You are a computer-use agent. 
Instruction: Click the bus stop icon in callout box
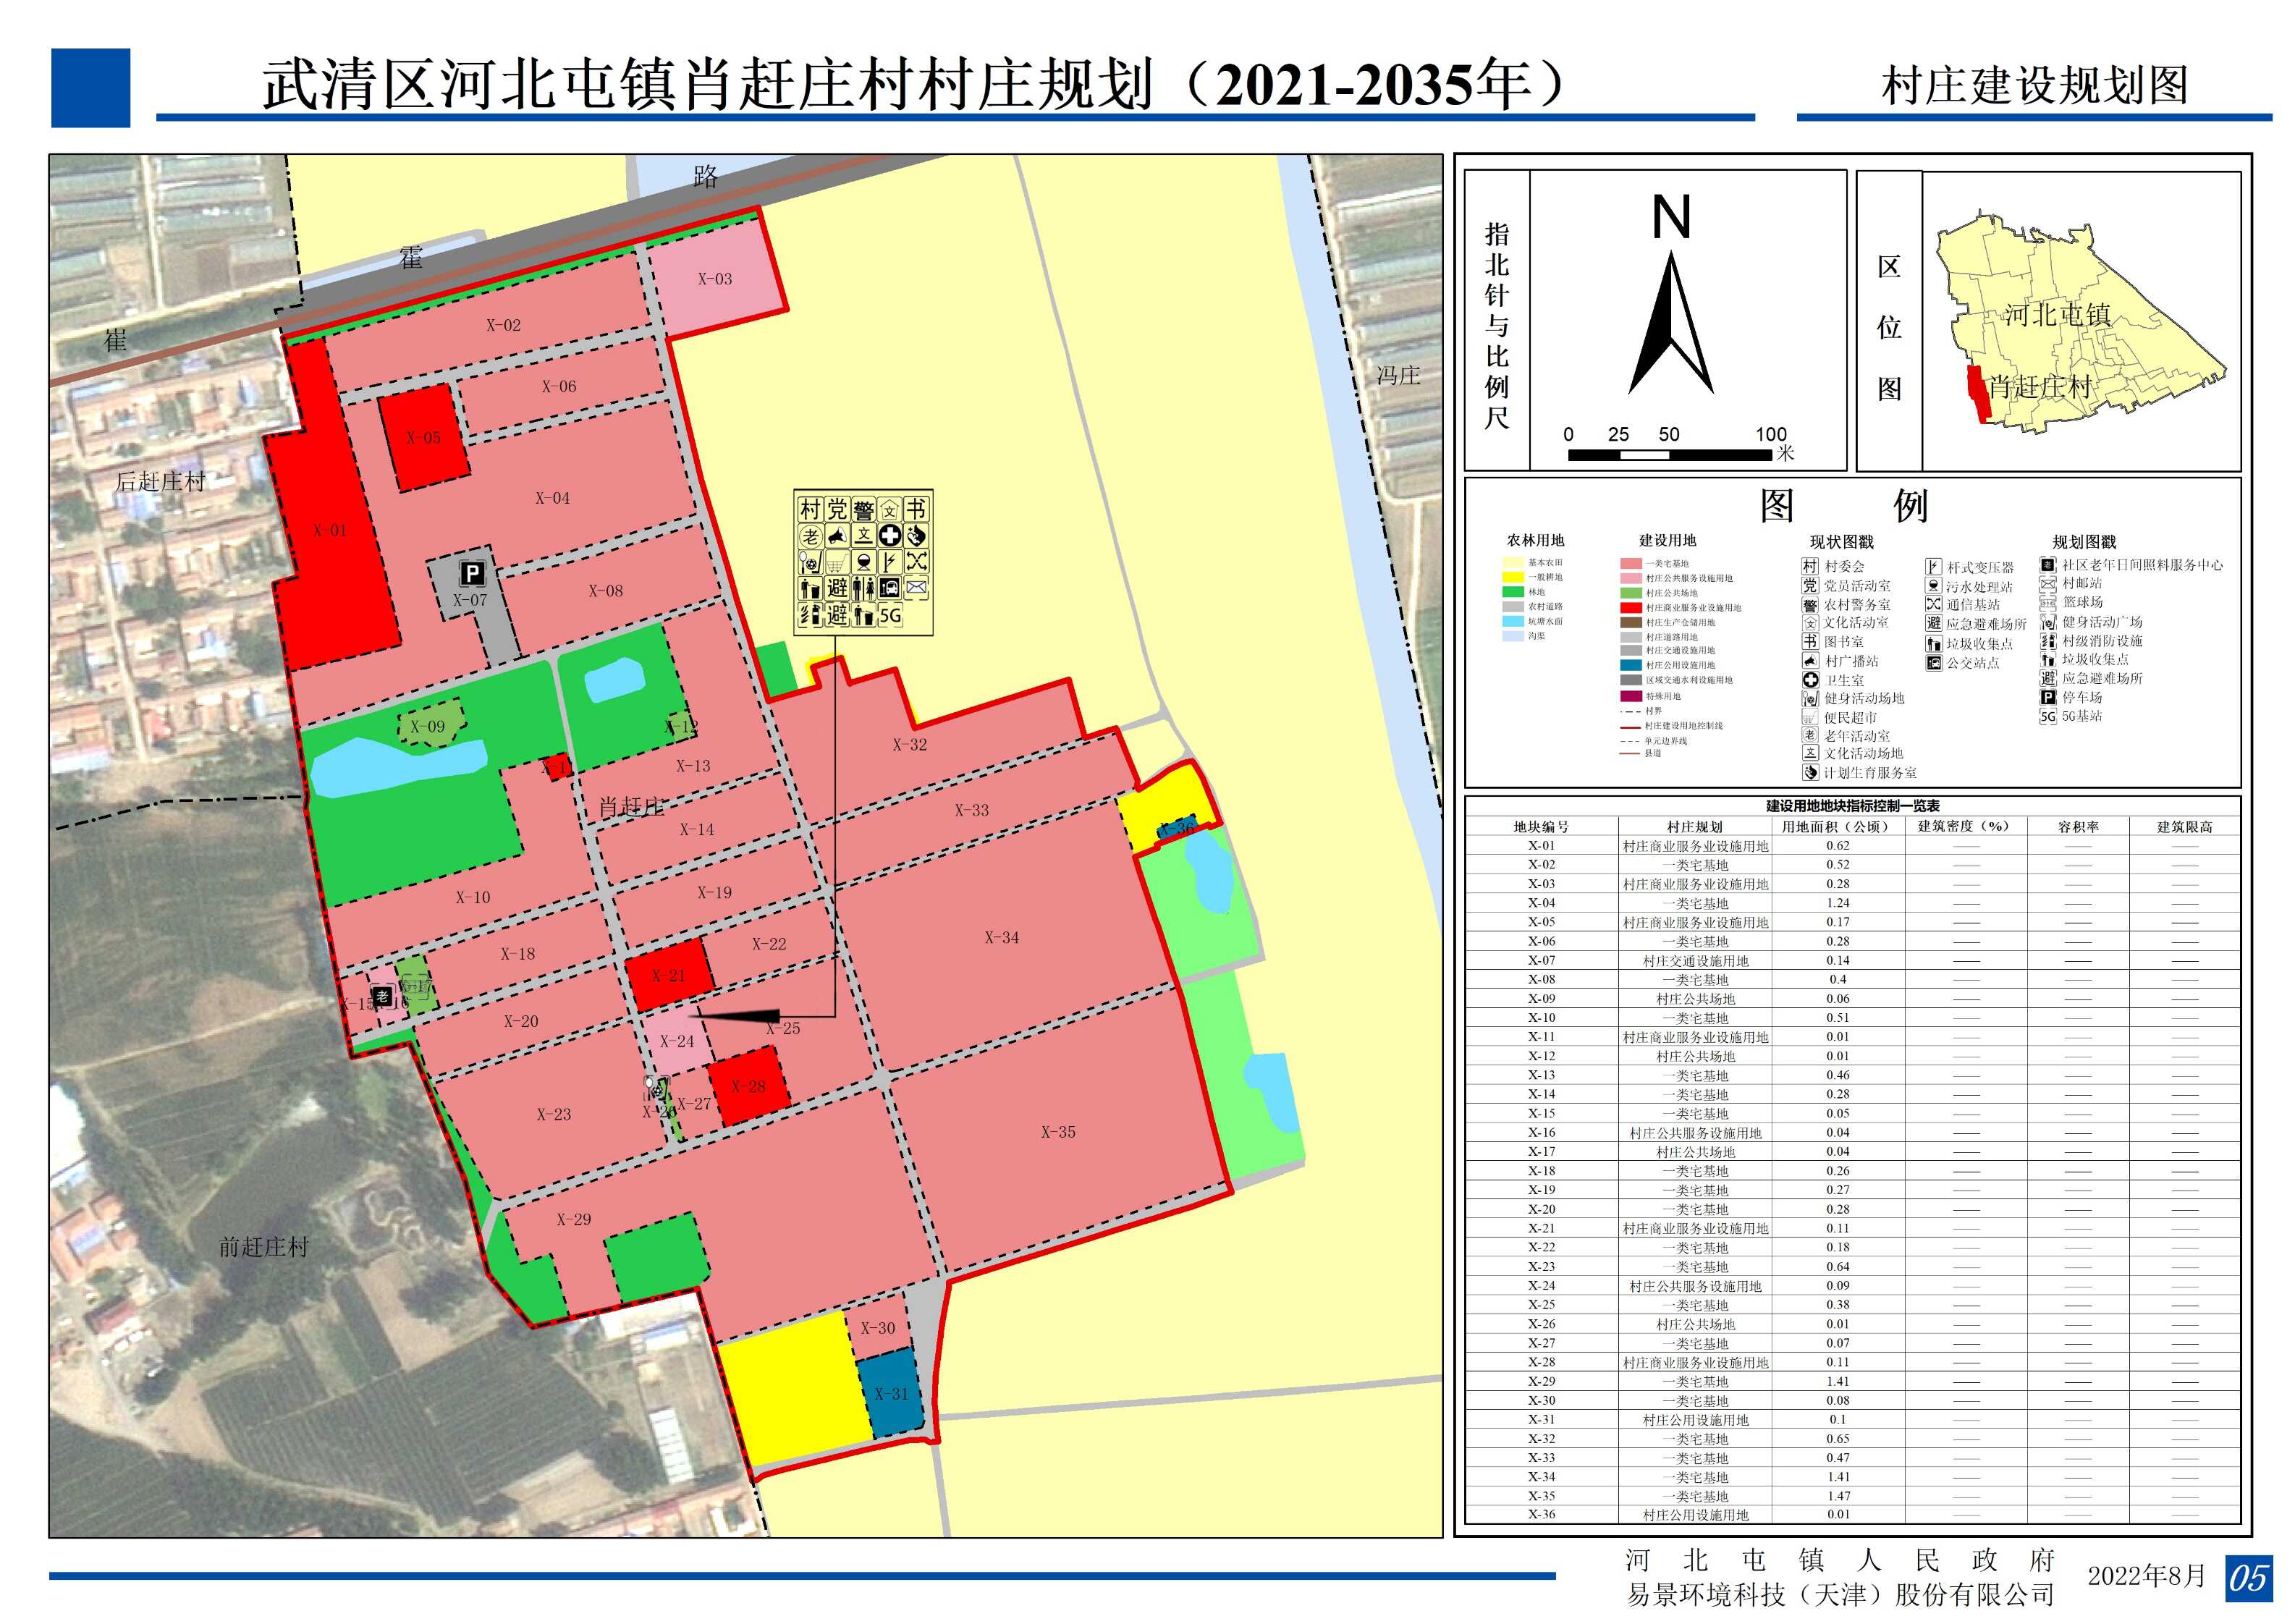(x=890, y=589)
